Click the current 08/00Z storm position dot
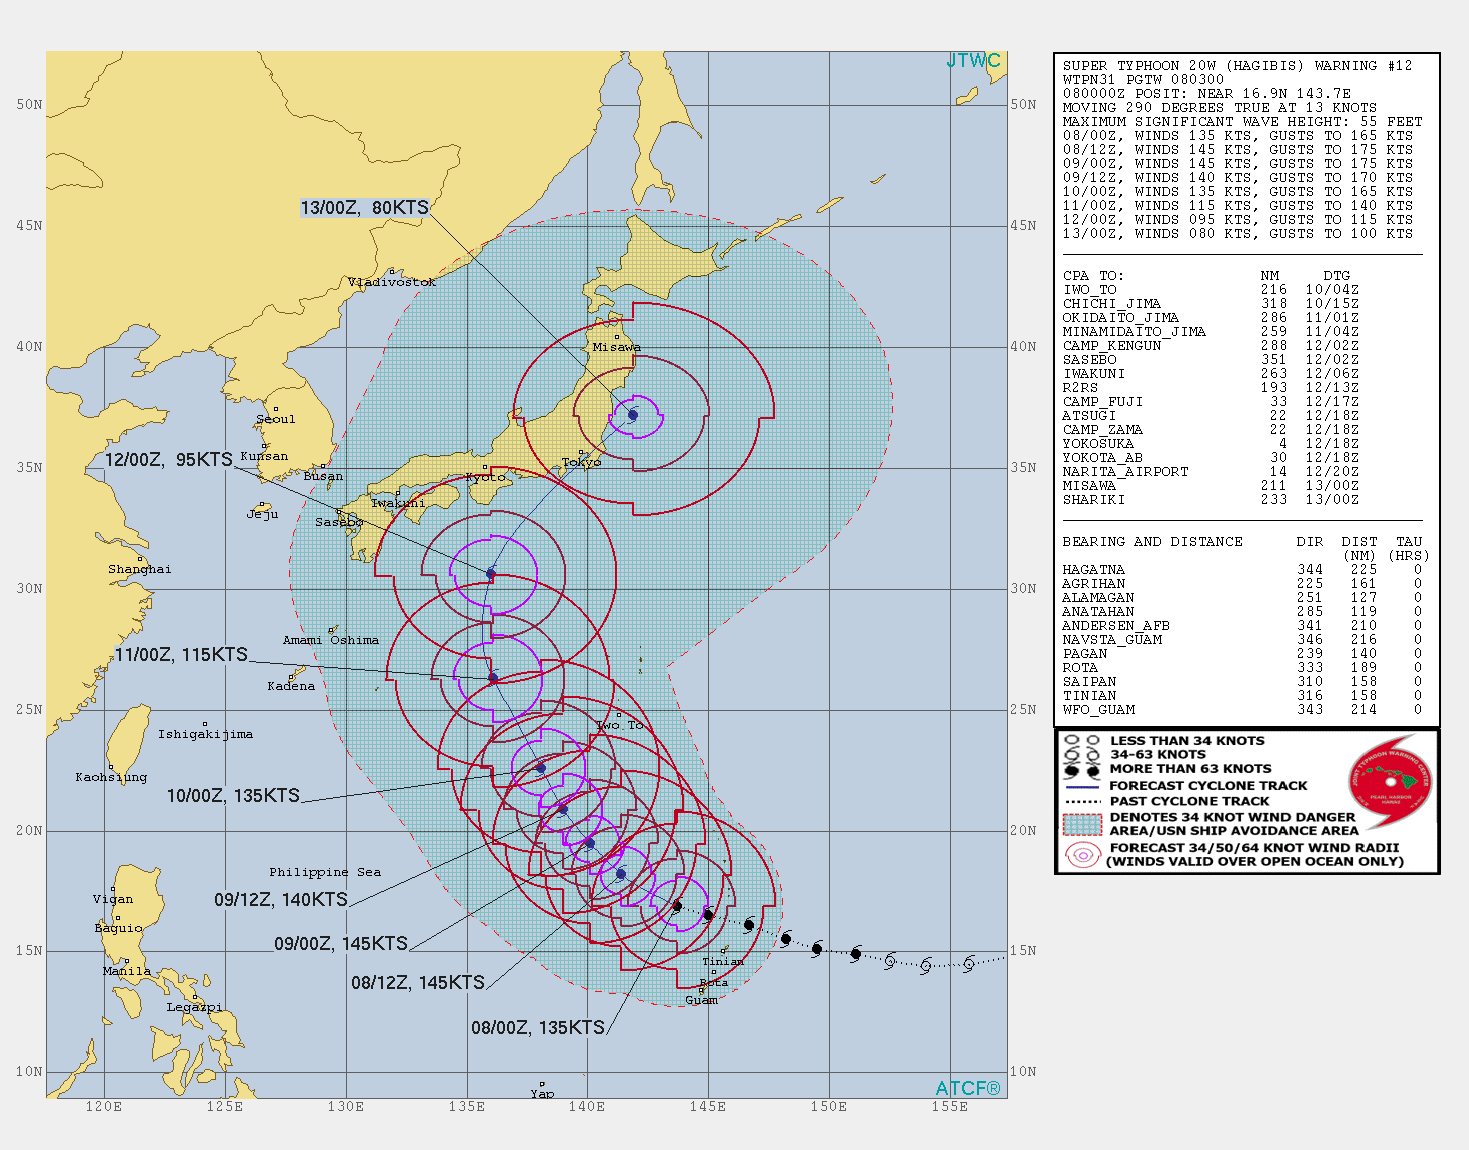Image resolution: width=1469 pixels, height=1150 pixels. 677,907
